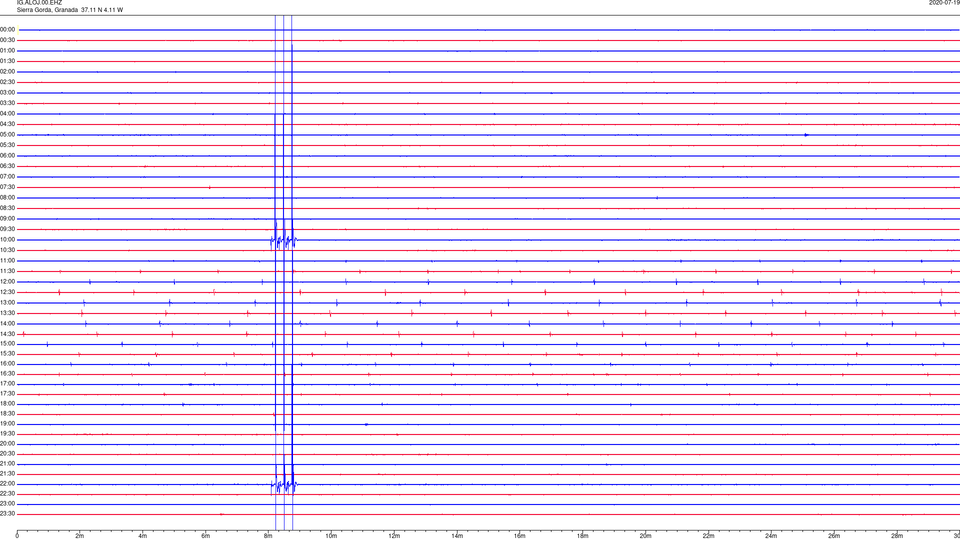Select the 02:00 trace time label

coord(7,71)
